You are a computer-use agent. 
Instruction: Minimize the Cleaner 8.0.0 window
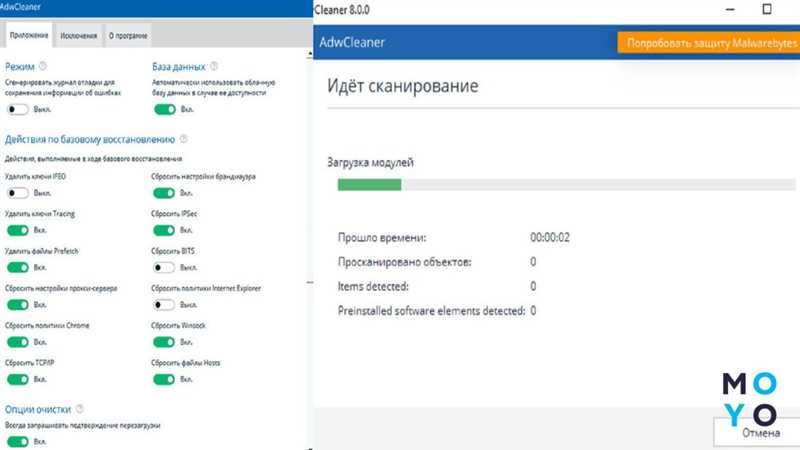[x=730, y=9]
